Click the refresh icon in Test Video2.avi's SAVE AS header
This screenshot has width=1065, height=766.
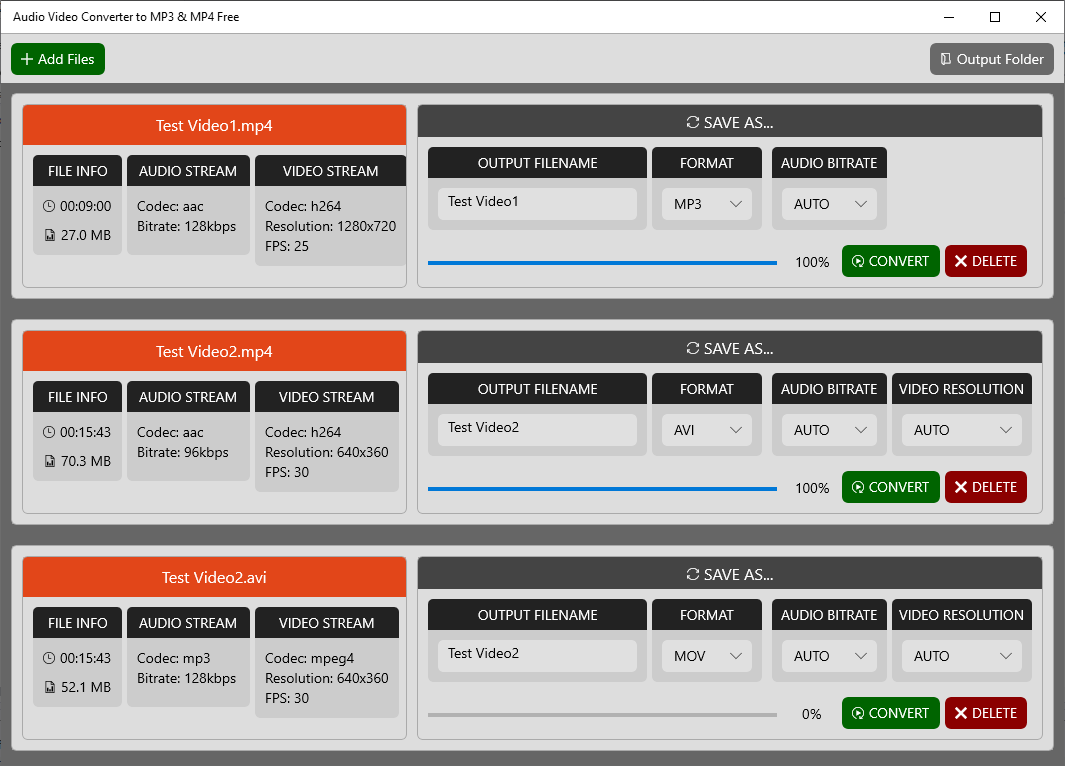pos(693,574)
